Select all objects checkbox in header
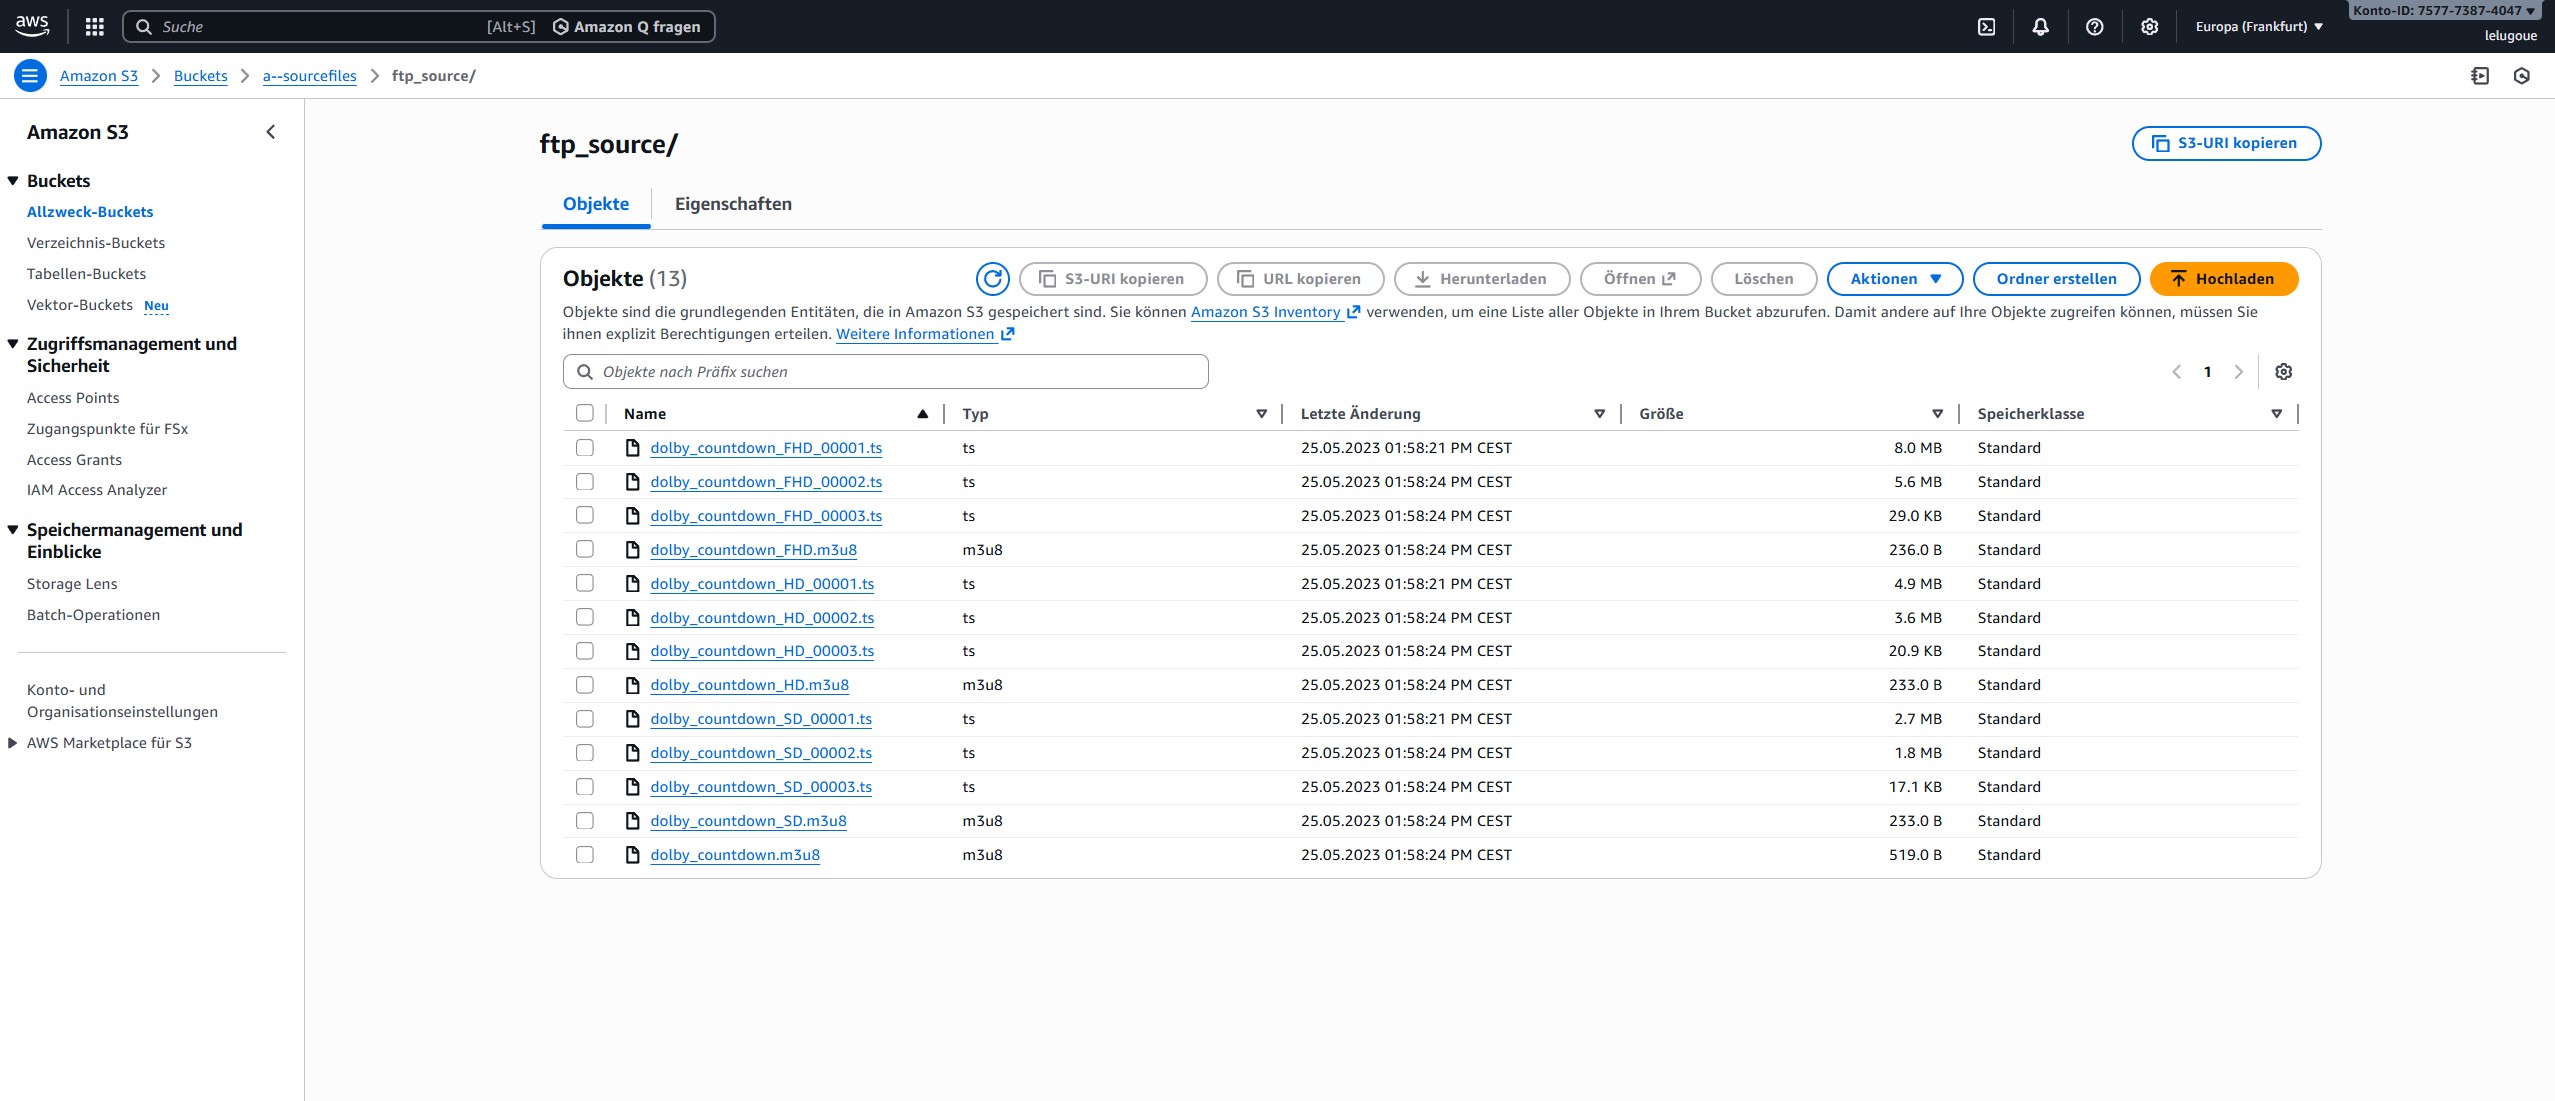The image size is (2555, 1101). [585, 413]
